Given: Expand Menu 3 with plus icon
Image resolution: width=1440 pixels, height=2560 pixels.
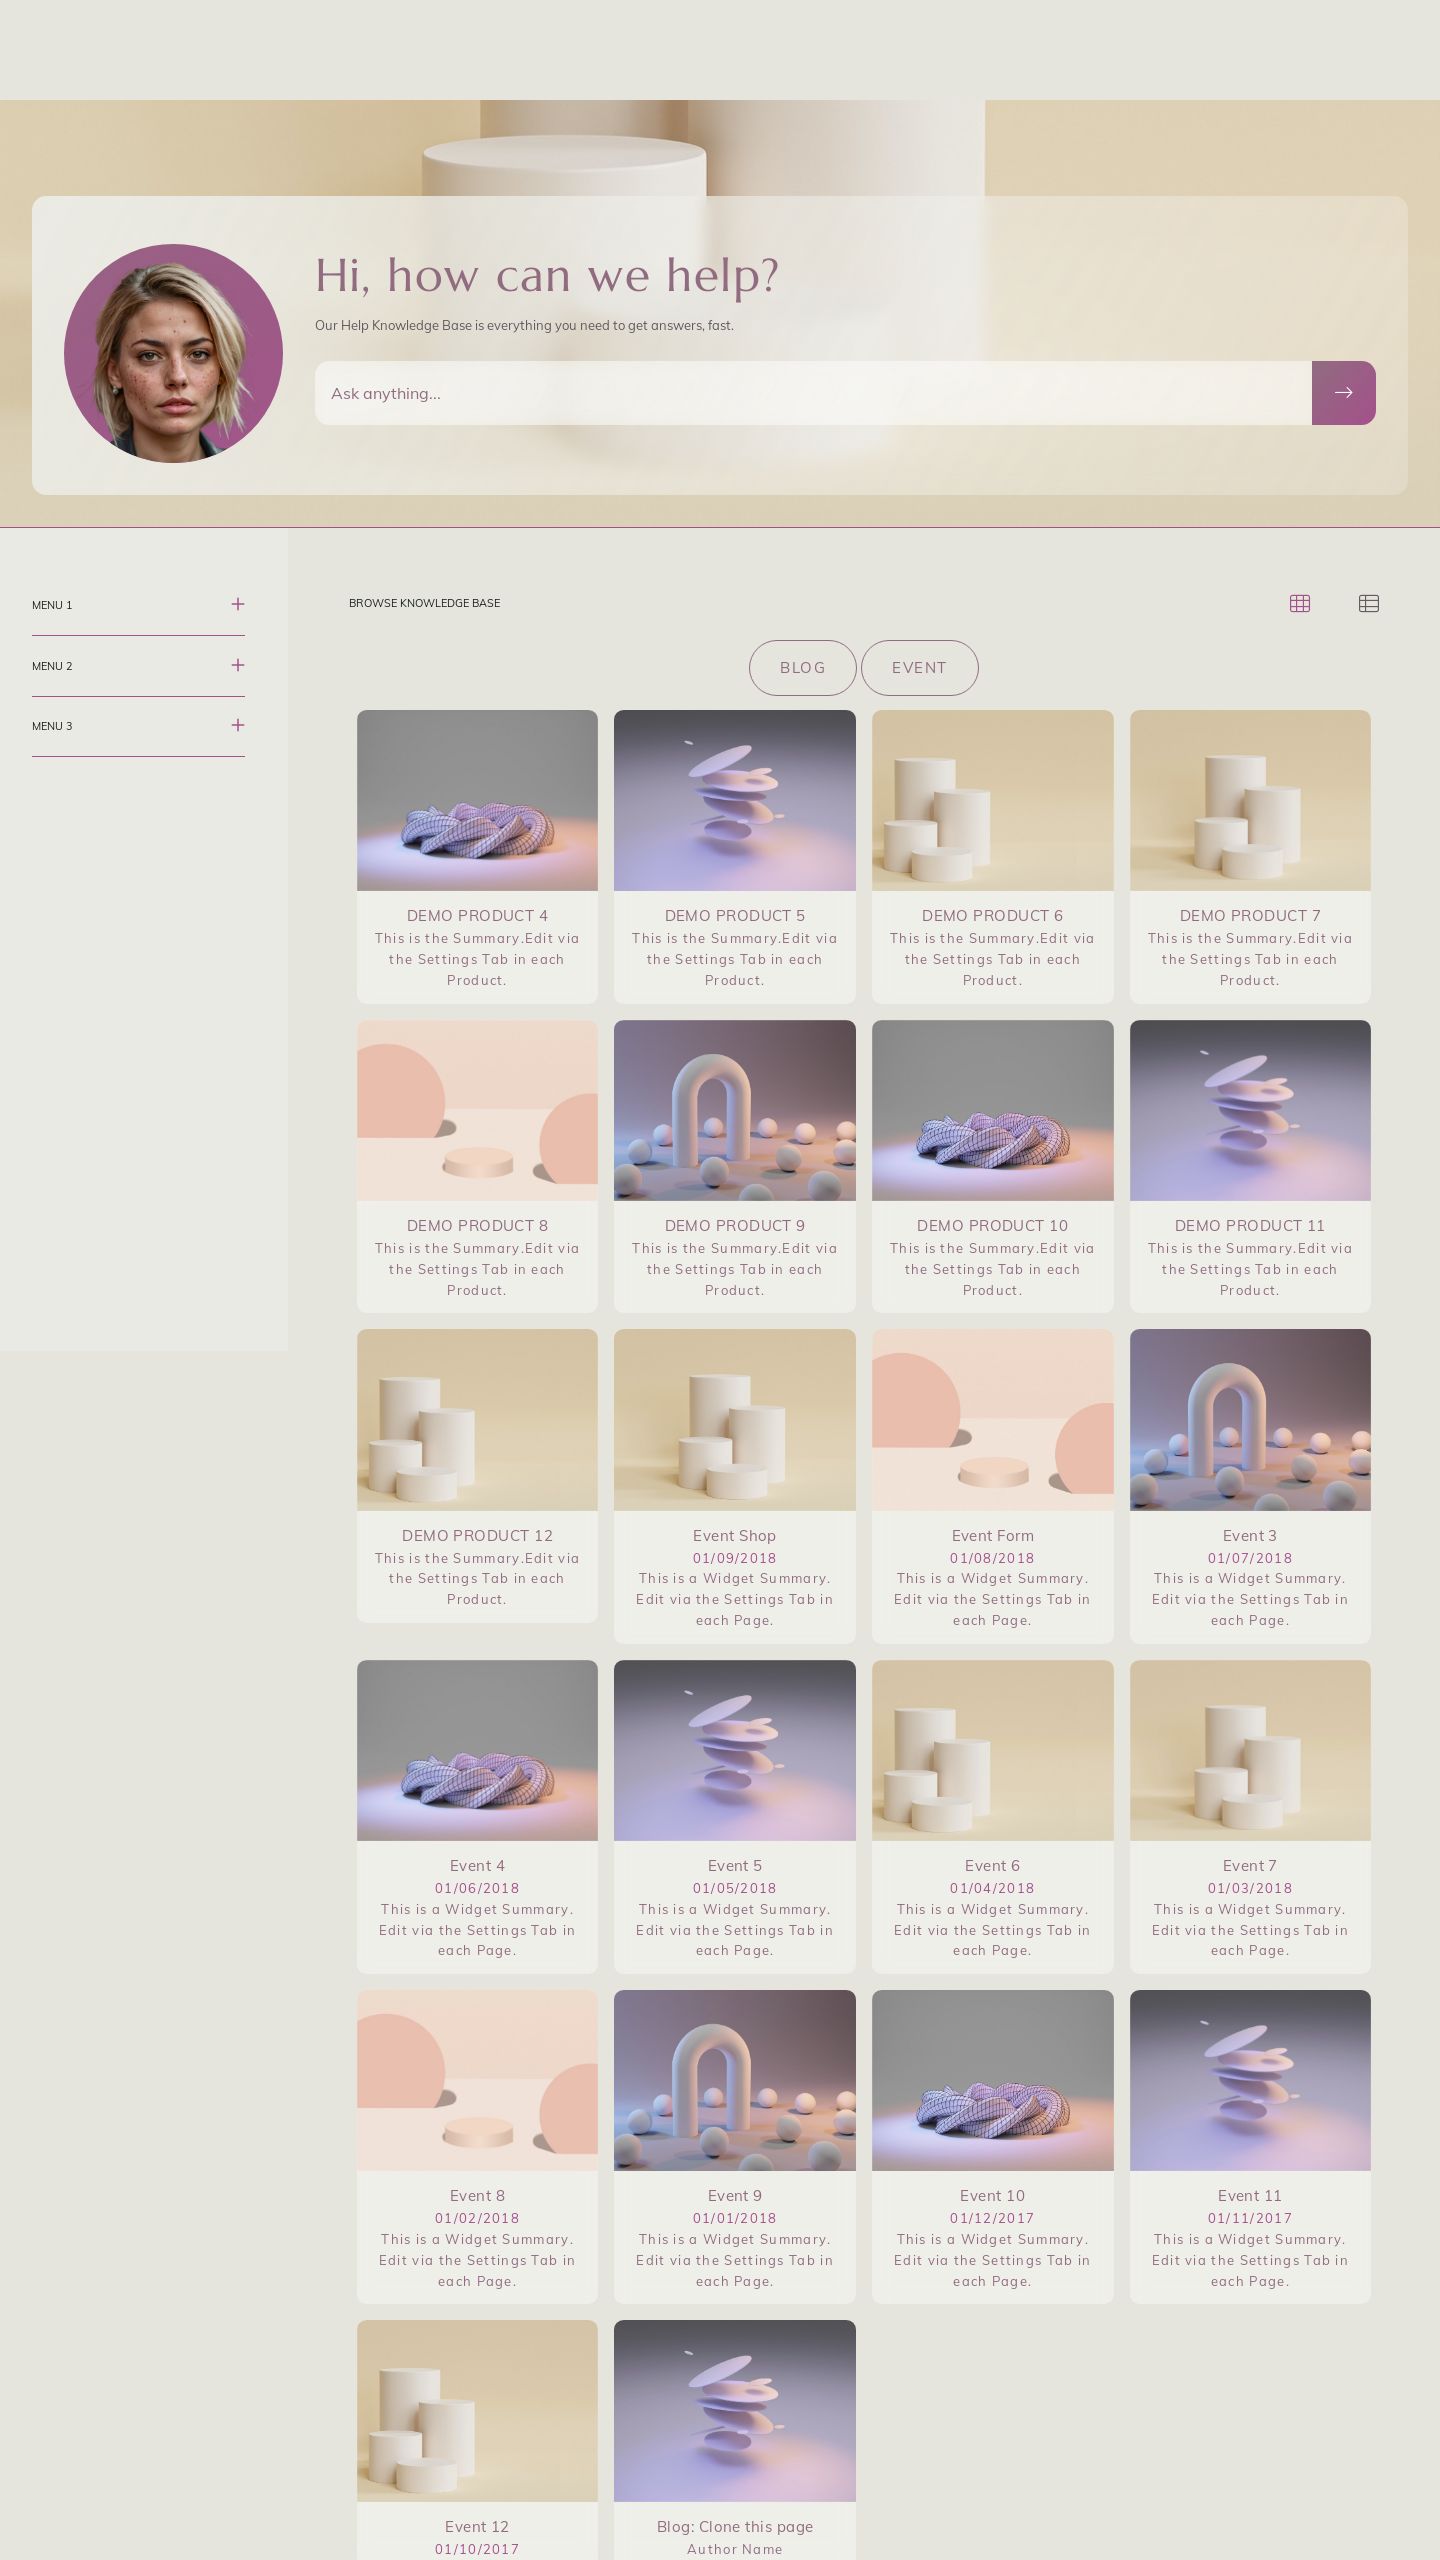Looking at the screenshot, I should [238, 725].
